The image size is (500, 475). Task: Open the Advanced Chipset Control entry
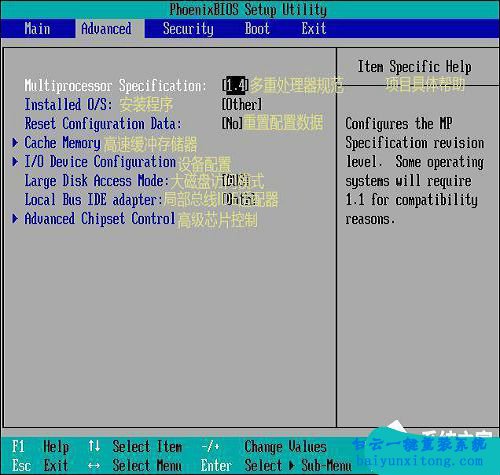pos(100,219)
